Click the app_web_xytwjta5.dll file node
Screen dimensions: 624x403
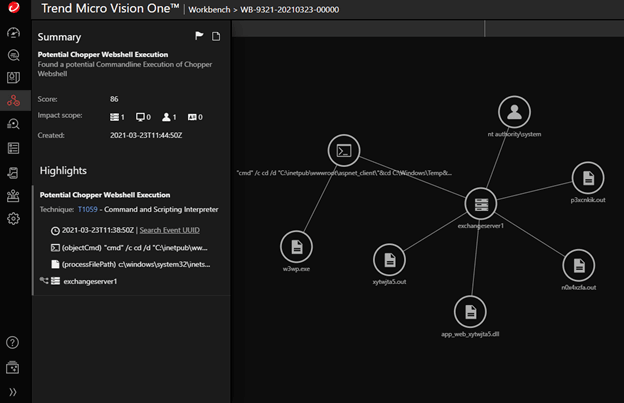469,310
